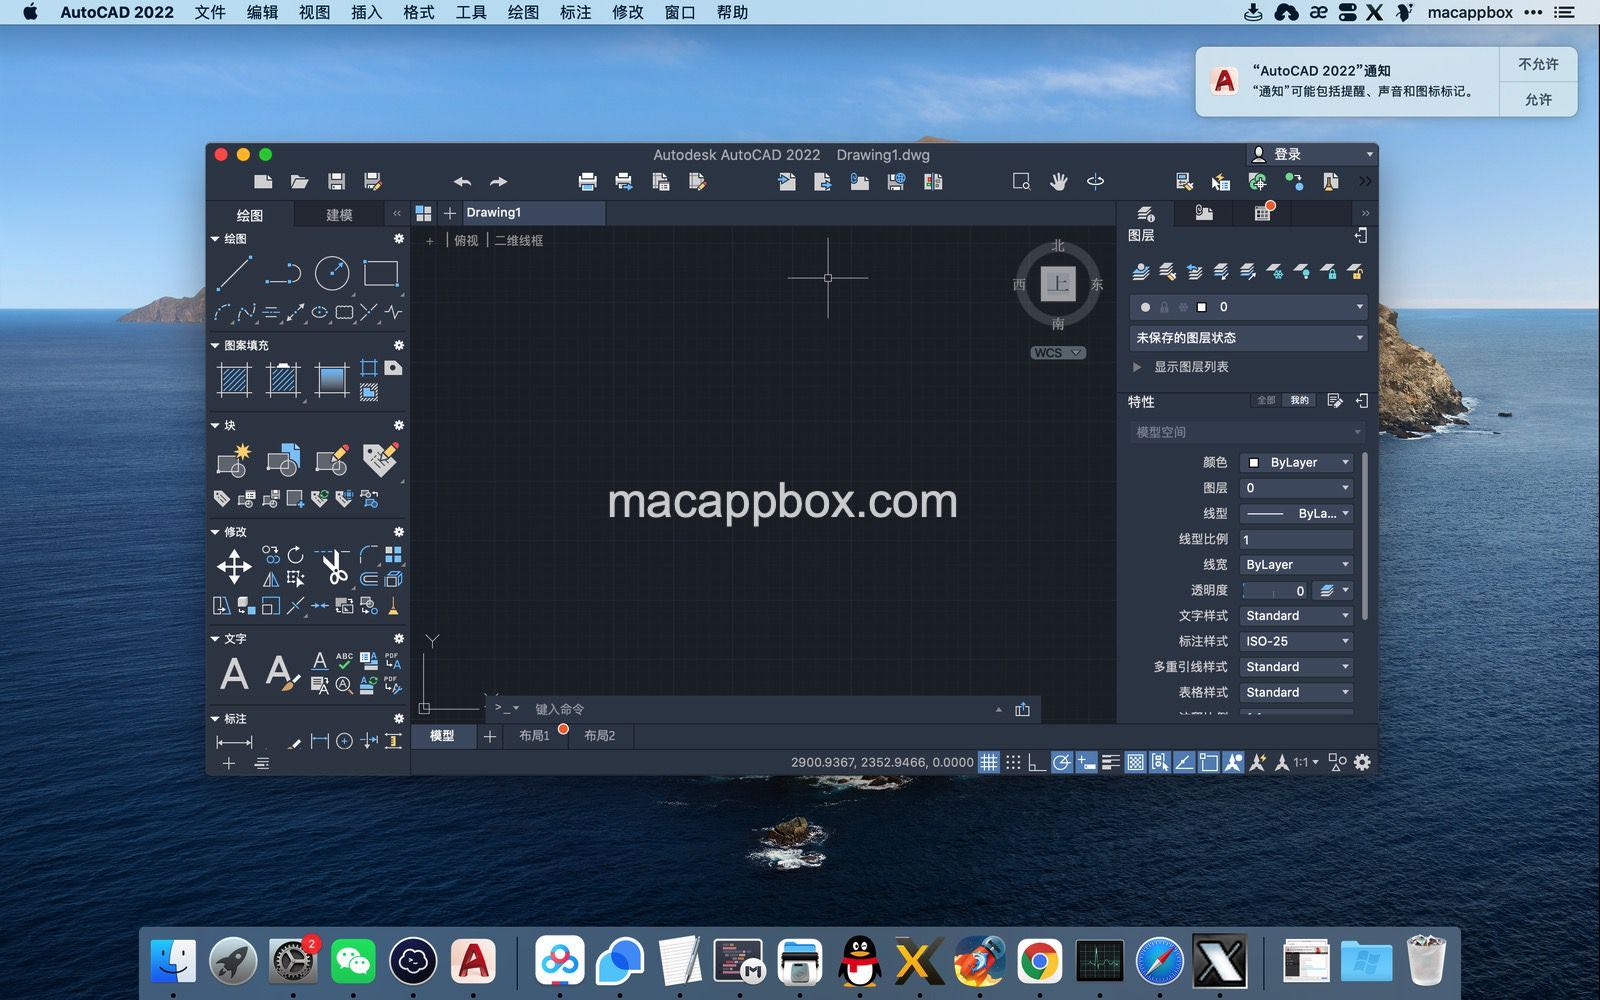Image resolution: width=1600 pixels, height=1000 pixels.
Task: Open the 1:1 annotation scale dropdown
Action: coord(1306,762)
